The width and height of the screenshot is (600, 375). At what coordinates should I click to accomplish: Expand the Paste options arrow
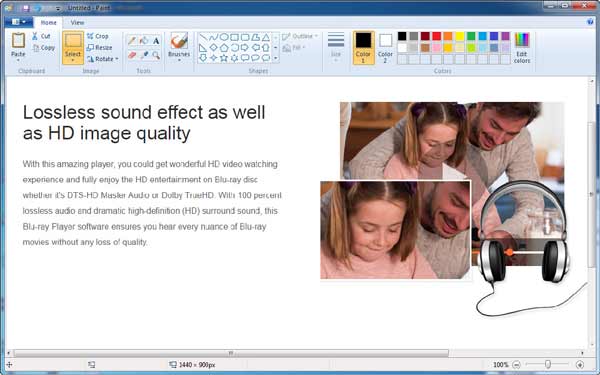pos(18,60)
